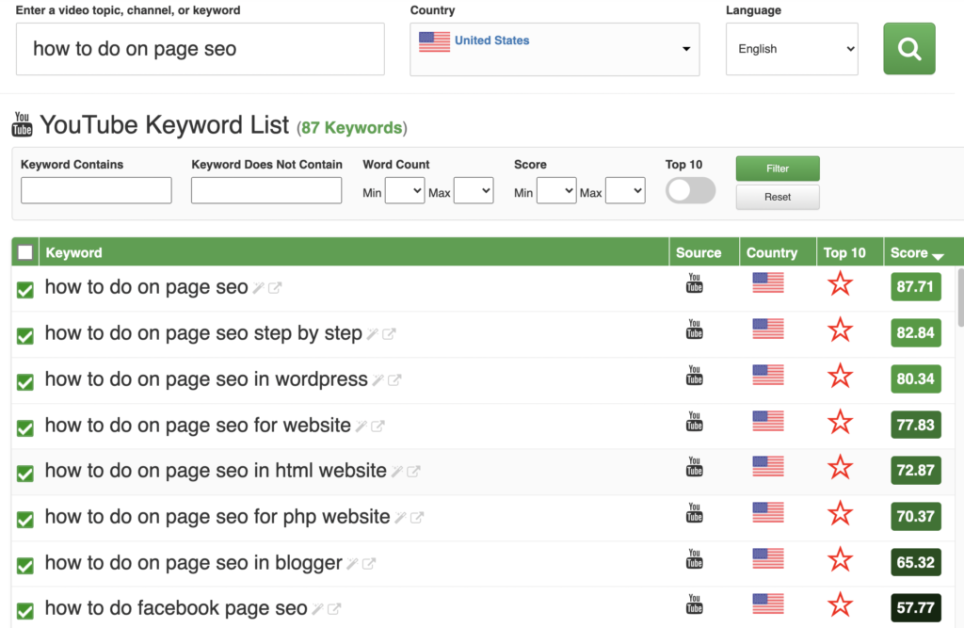
Task: Click star icon for 'facebook page seo' row
Action: pos(840,605)
